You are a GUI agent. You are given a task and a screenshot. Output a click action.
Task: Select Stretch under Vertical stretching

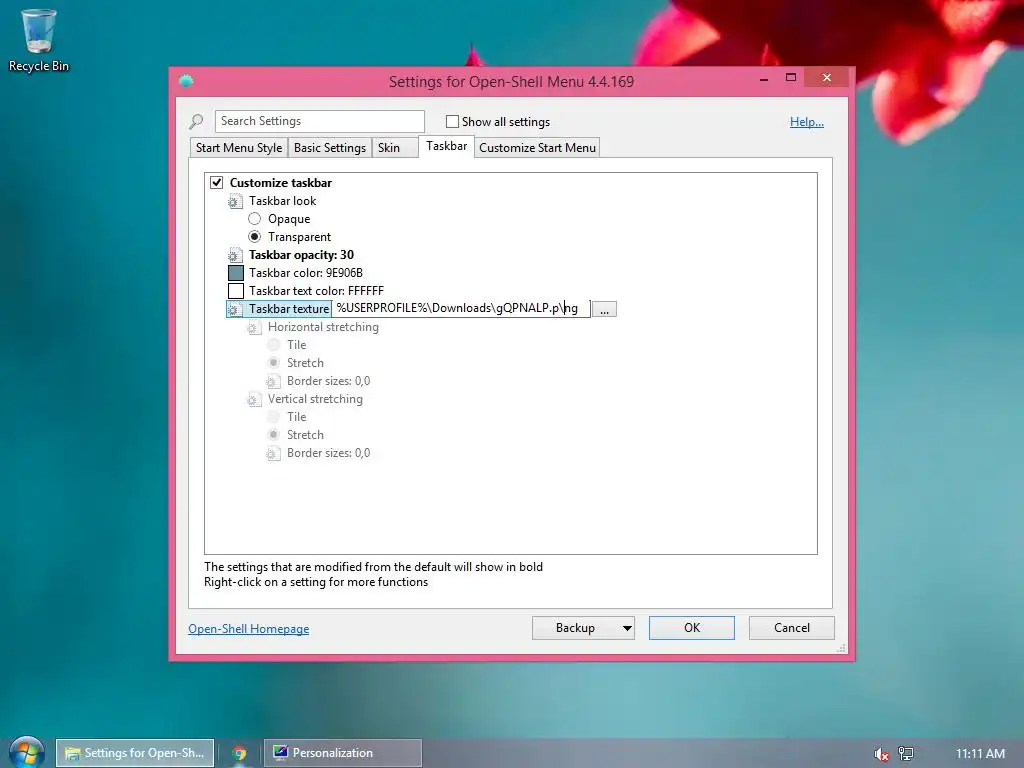tap(274, 435)
